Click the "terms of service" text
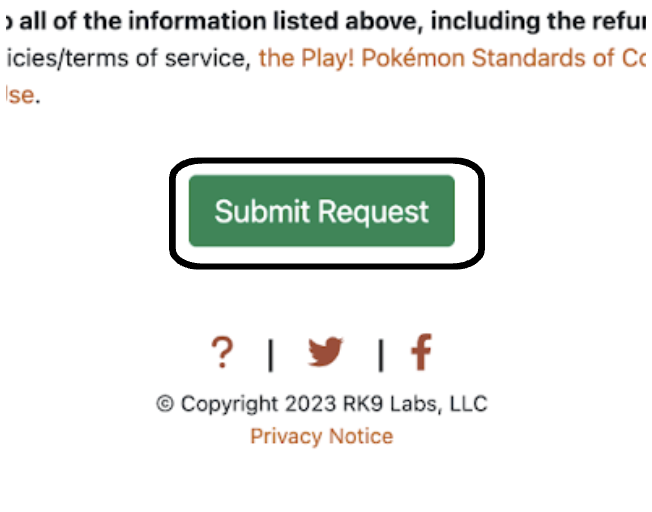This screenshot has width=652, height=512. point(170,58)
